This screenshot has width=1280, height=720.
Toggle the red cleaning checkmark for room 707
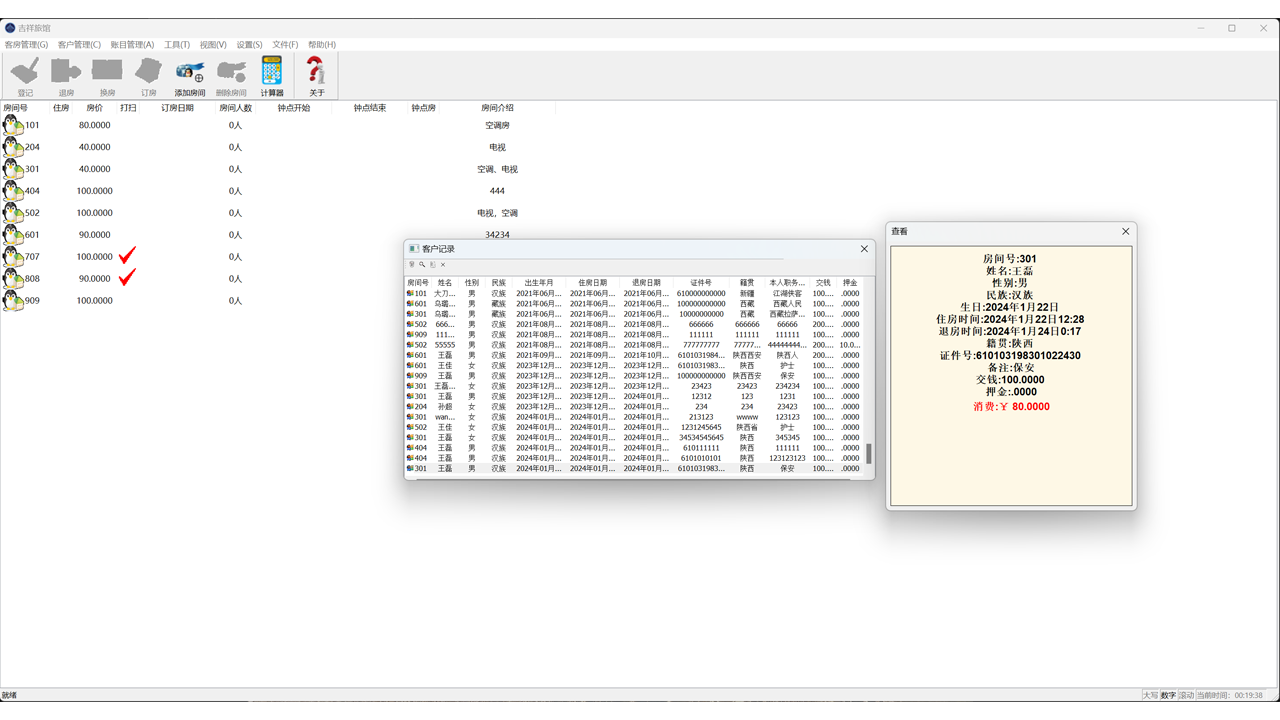coord(127,256)
